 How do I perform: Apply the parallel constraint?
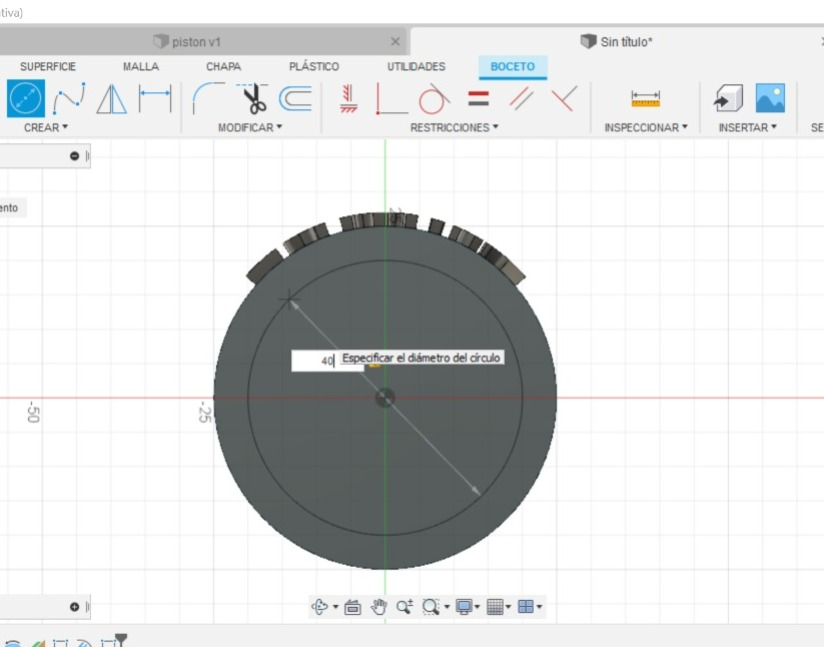pos(521,99)
